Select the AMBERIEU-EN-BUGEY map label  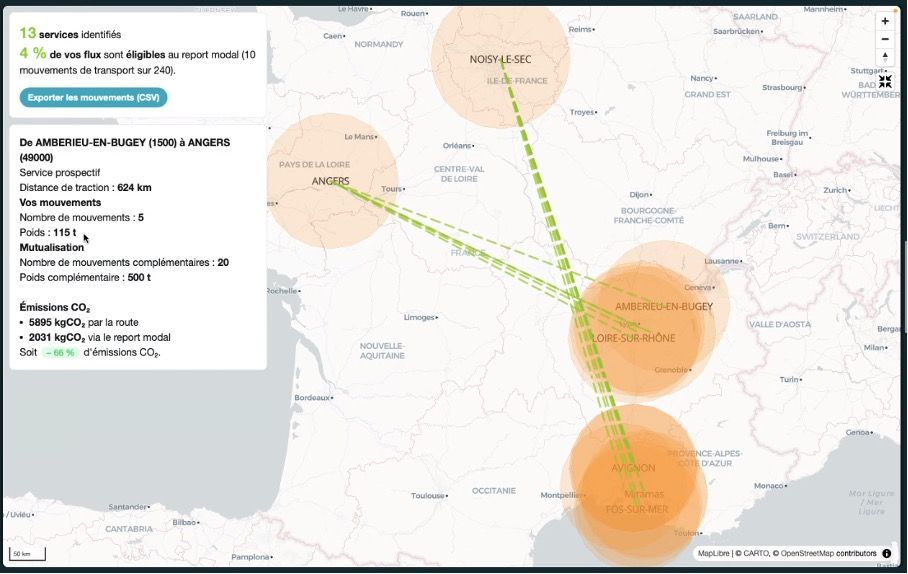[664, 306]
